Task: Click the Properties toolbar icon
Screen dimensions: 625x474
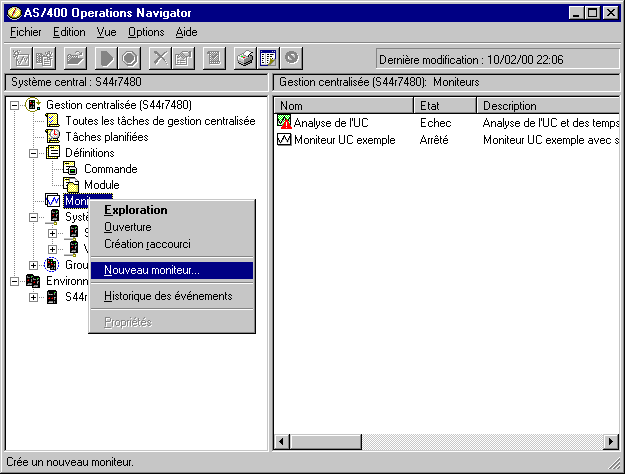Action: coord(183,59)
